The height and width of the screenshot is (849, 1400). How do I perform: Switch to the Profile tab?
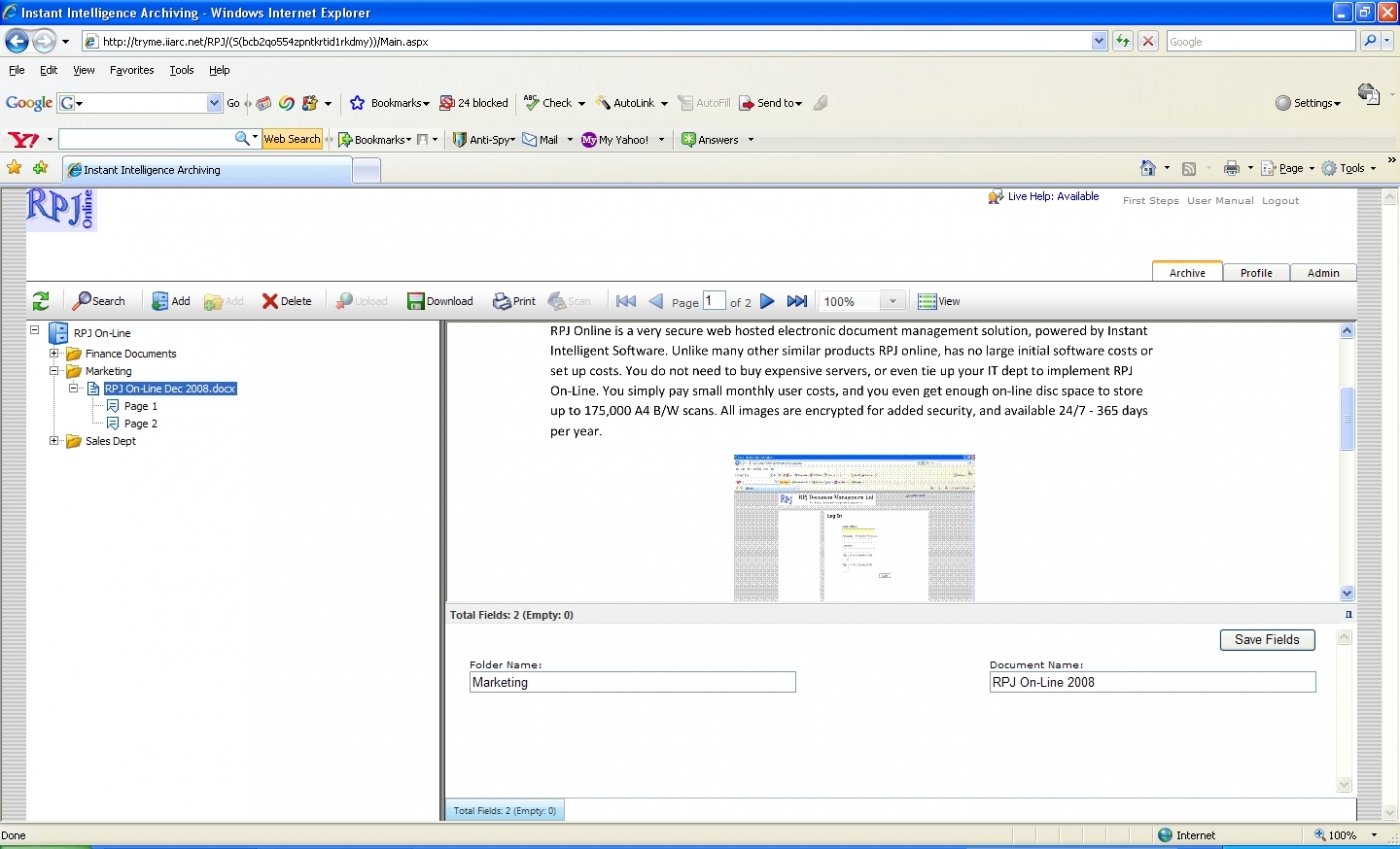[1256, 273]
